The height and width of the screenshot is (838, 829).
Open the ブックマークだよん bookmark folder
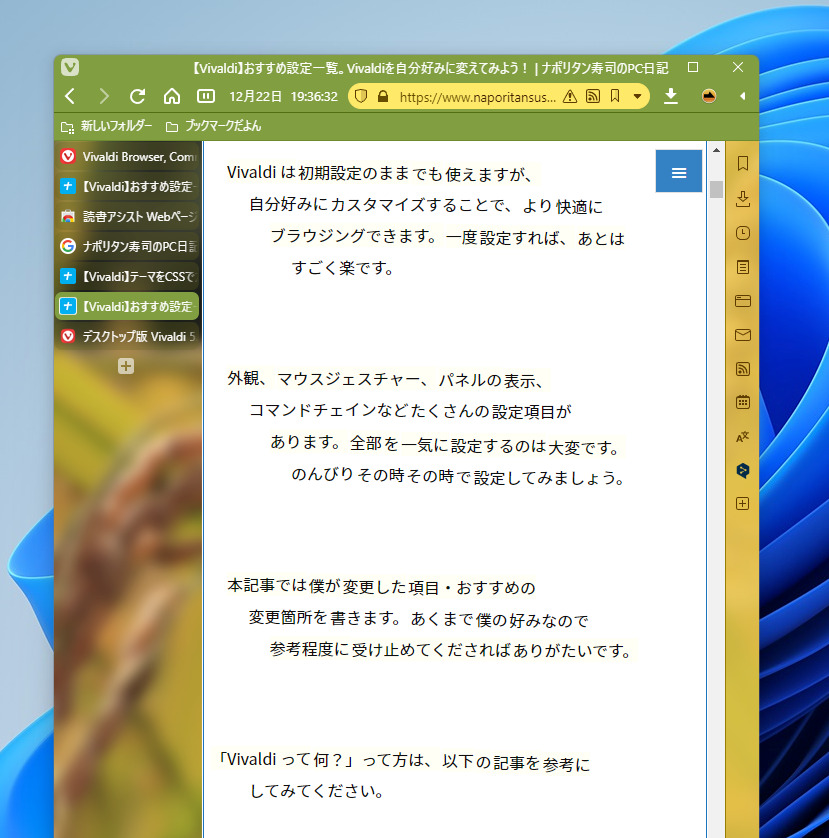[213, 126]
